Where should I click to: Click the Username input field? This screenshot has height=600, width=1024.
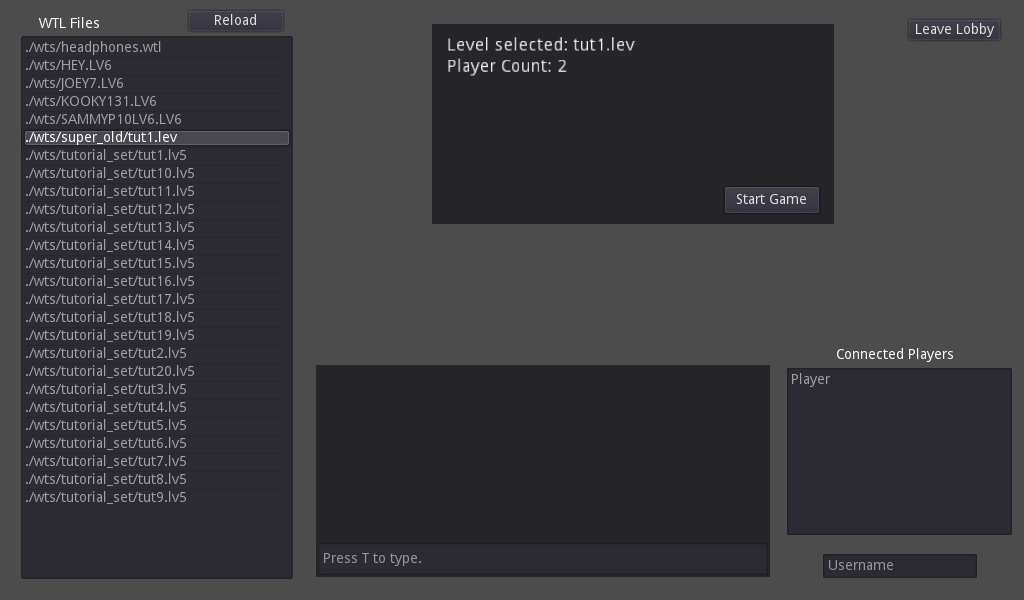tap(899, 565)
